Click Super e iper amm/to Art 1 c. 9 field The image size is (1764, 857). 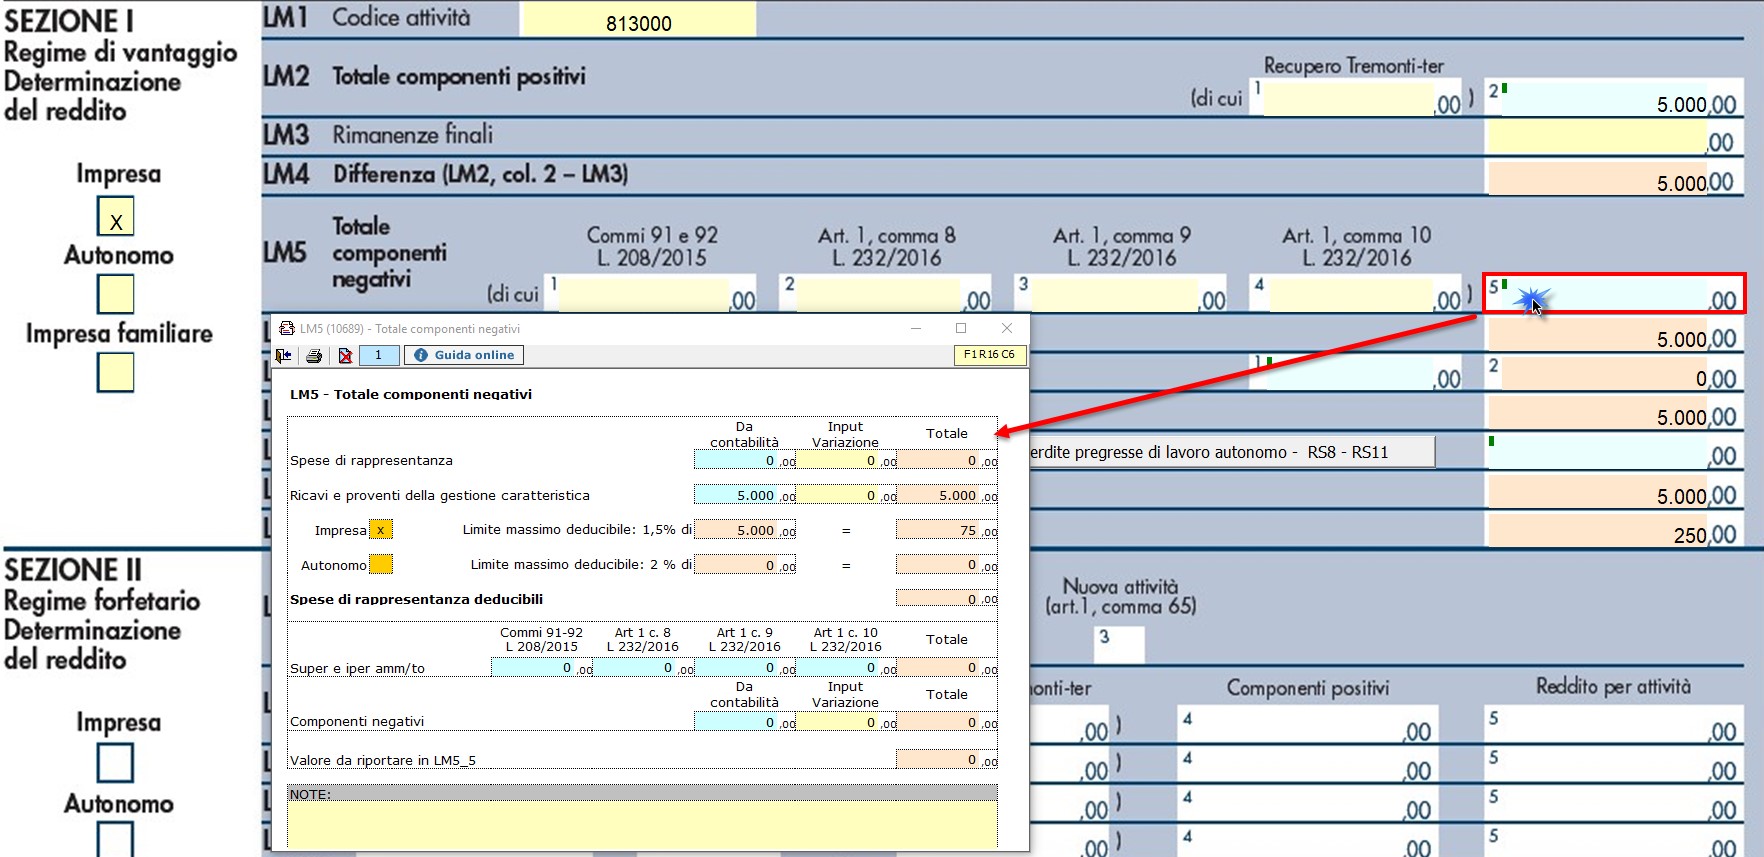click(745, 667)
